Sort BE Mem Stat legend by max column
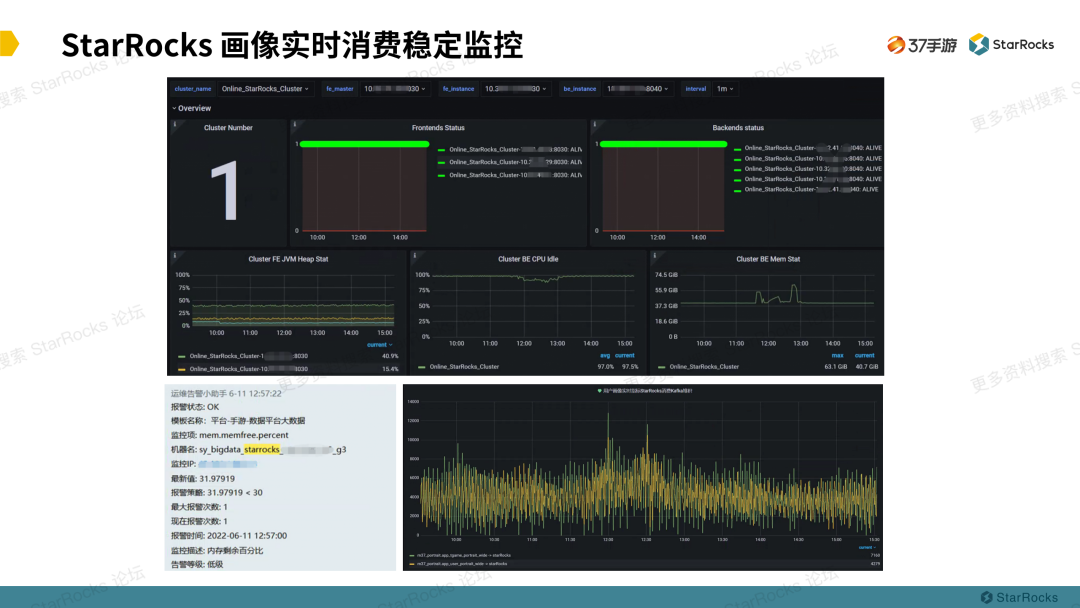Image resolution: width=1080 pixels, height=608 pixels. 838,356
